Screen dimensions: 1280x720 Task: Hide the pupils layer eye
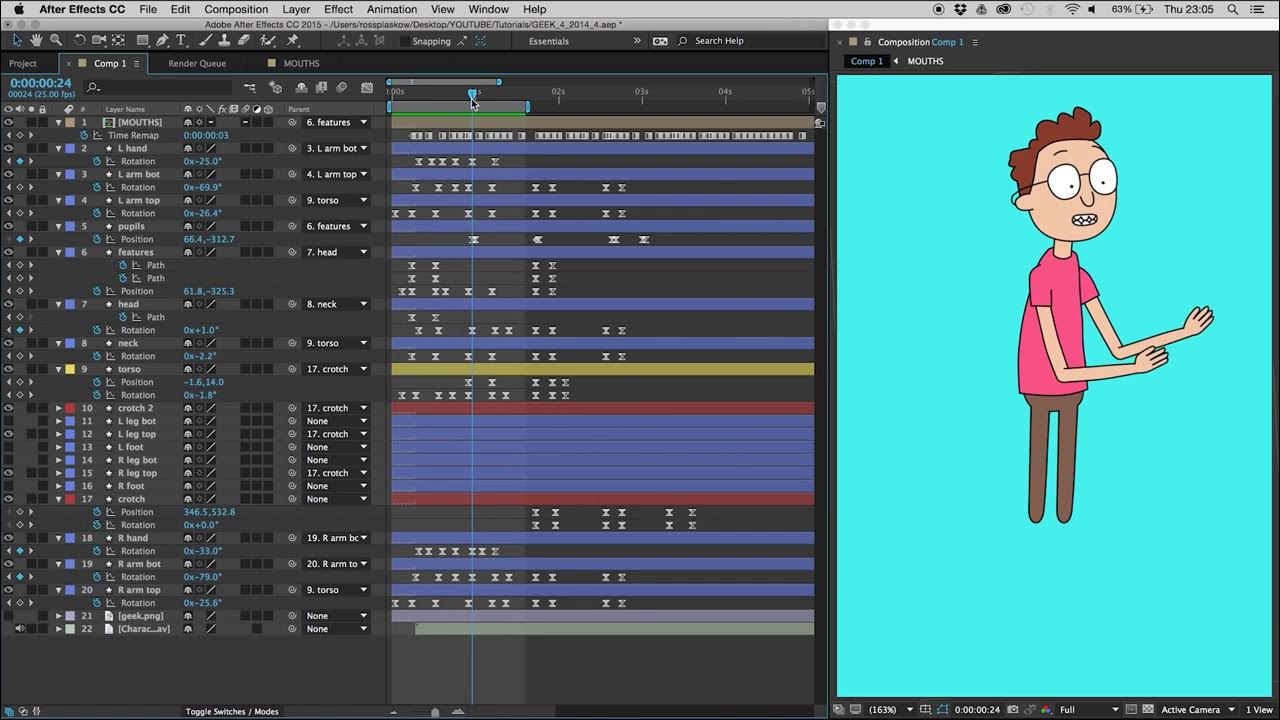point(9,226)
